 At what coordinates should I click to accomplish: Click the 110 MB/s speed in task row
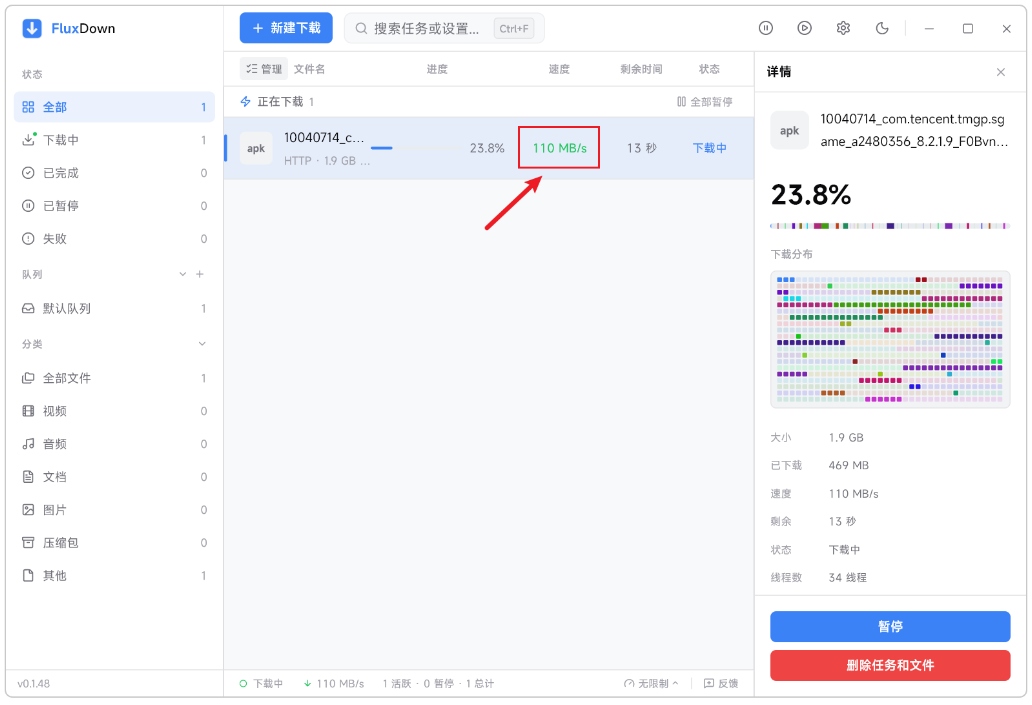point(559,148)
